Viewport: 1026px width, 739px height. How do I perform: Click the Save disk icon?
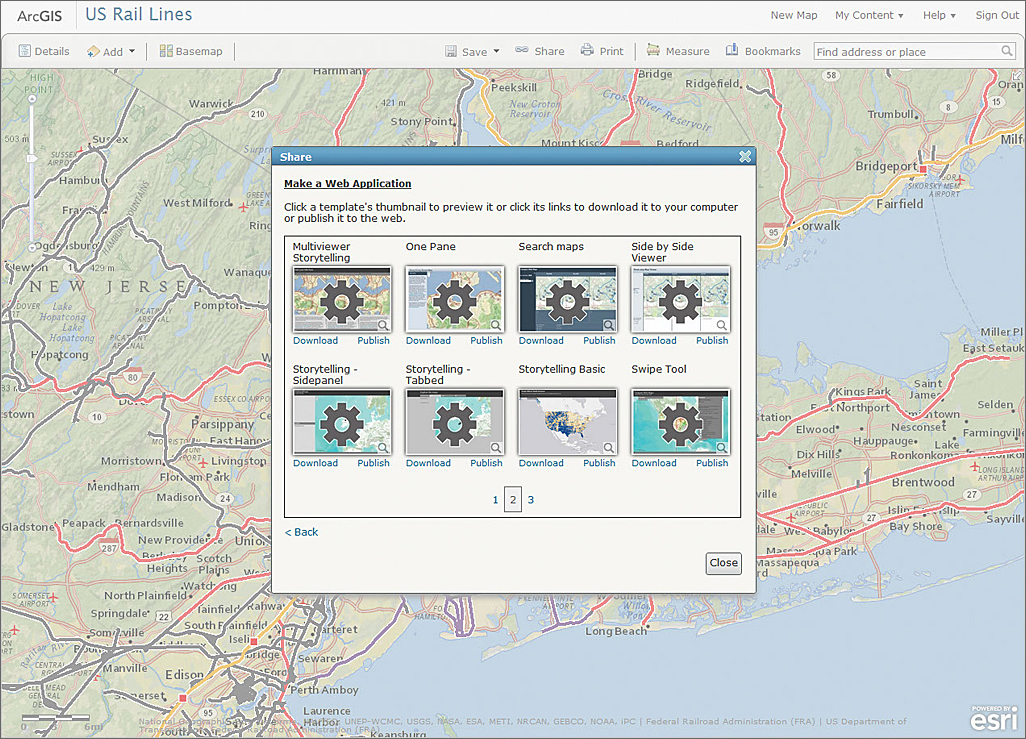(451, 51)
